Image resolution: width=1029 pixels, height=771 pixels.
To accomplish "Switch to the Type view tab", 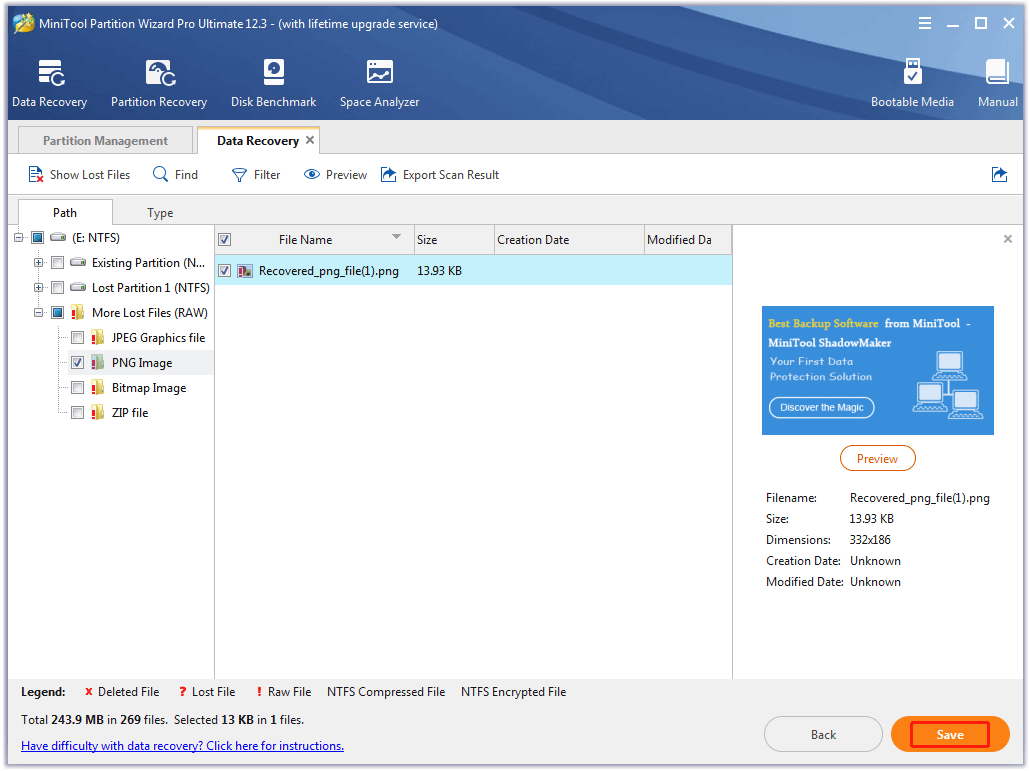I will [160, 213].
